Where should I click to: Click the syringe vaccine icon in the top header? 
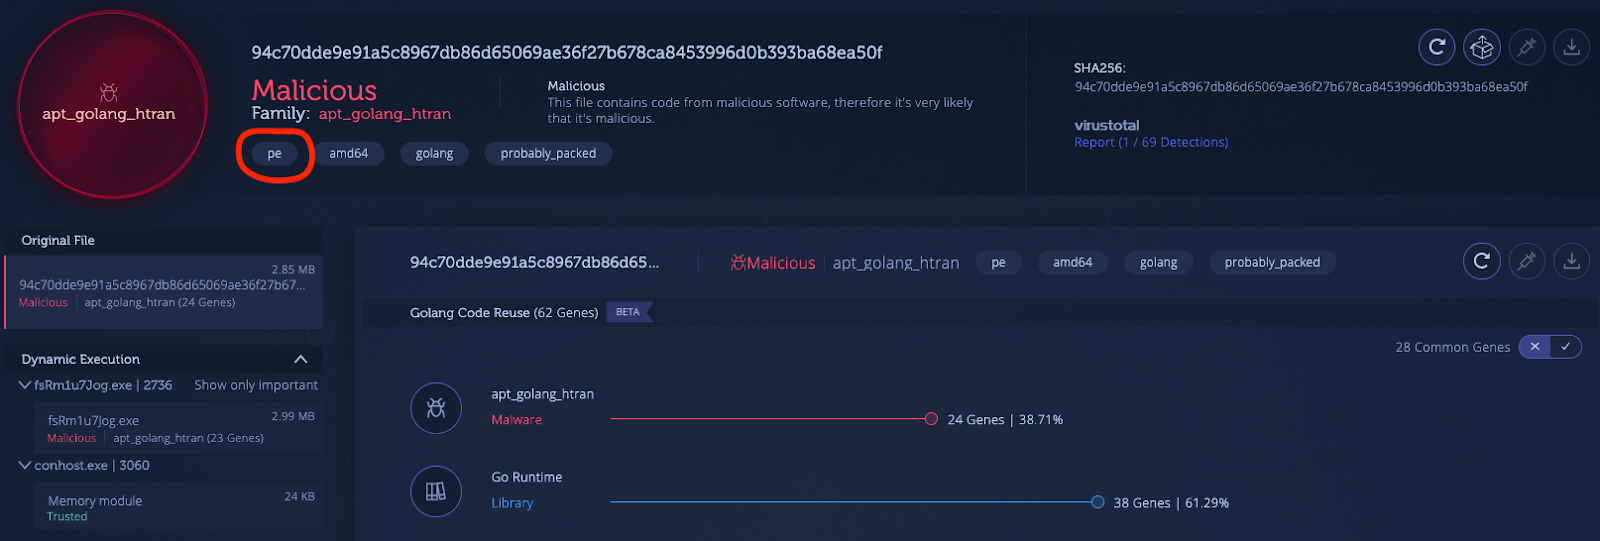coord(1527,47)
